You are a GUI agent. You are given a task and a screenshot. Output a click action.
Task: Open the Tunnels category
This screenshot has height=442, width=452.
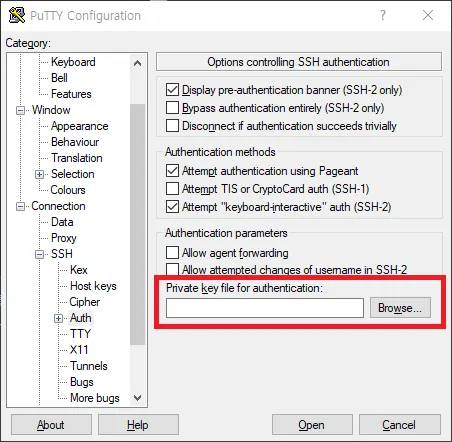click(89, 366)
